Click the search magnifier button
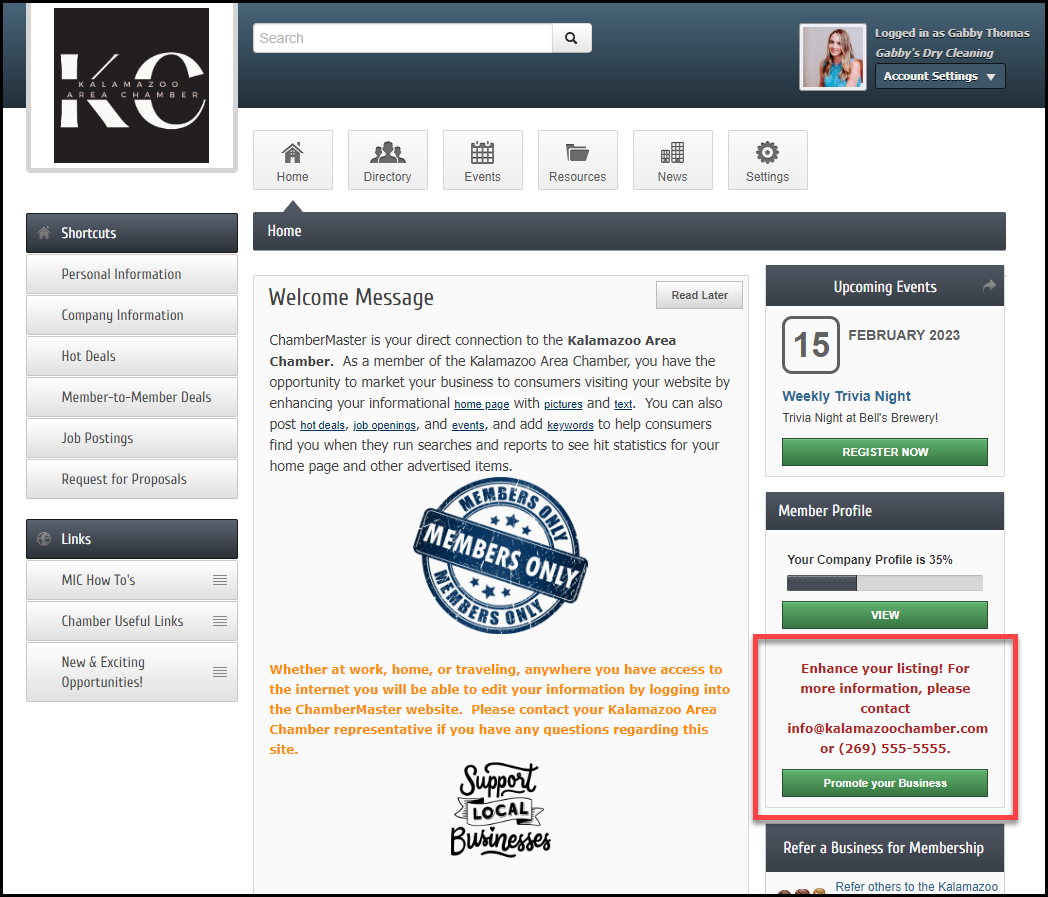Screen dimensions: 1048x897 [571, 38]
